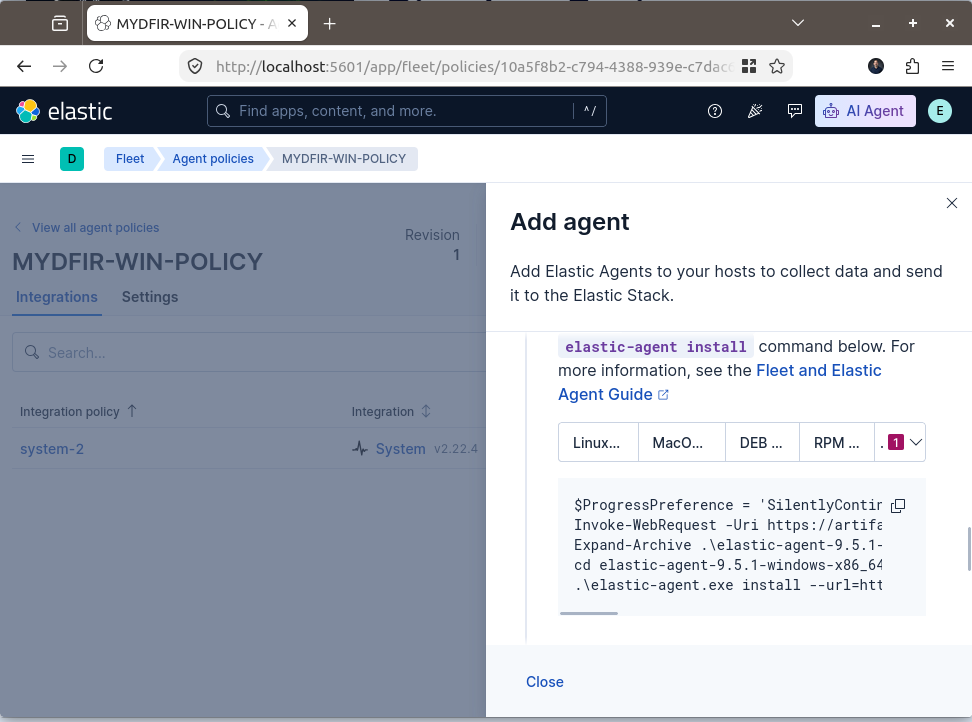Select the RPM platform option
Viewport: 972px width, 722px height.
click(x=836, y=442)
